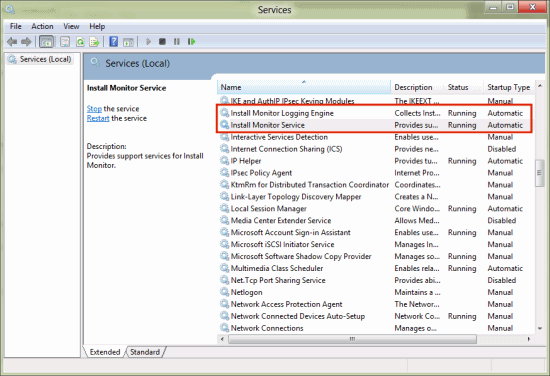Click the vertical scrollbar thumb
This screenshot has height=376, width=550.
539,173
